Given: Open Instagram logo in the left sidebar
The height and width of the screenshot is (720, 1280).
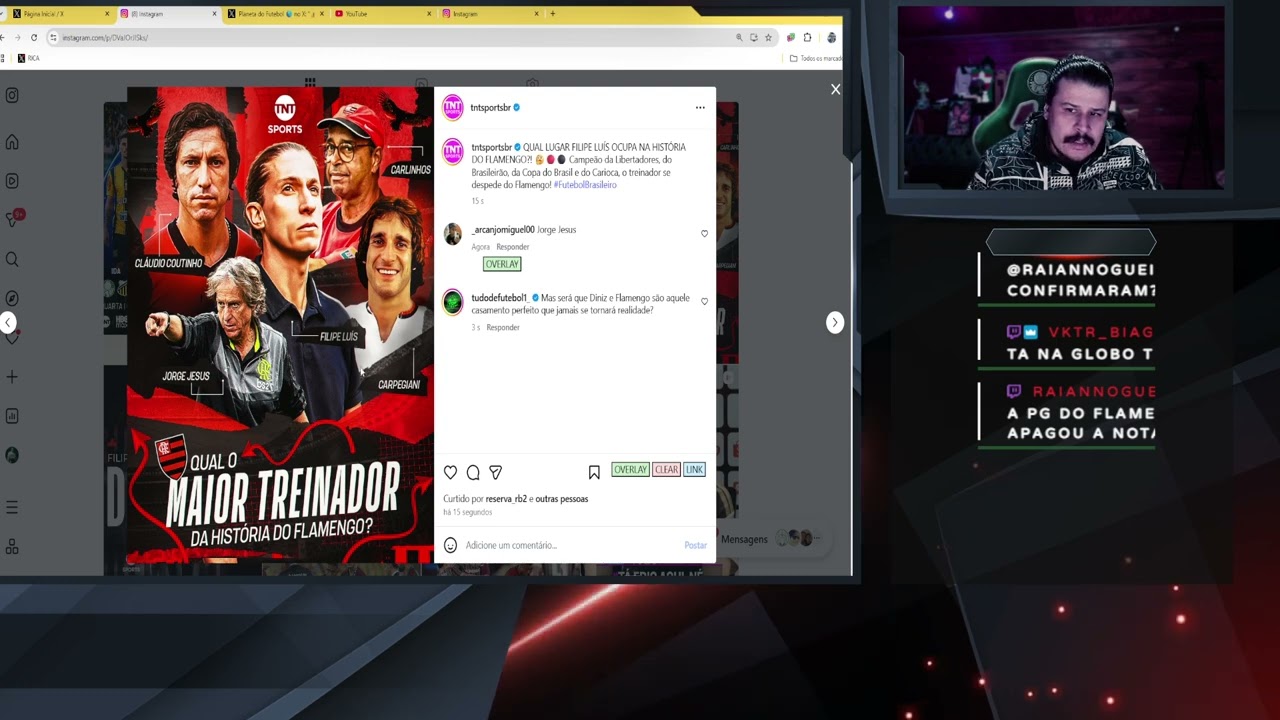Looking at the screenshot, I should click(12, 95).
